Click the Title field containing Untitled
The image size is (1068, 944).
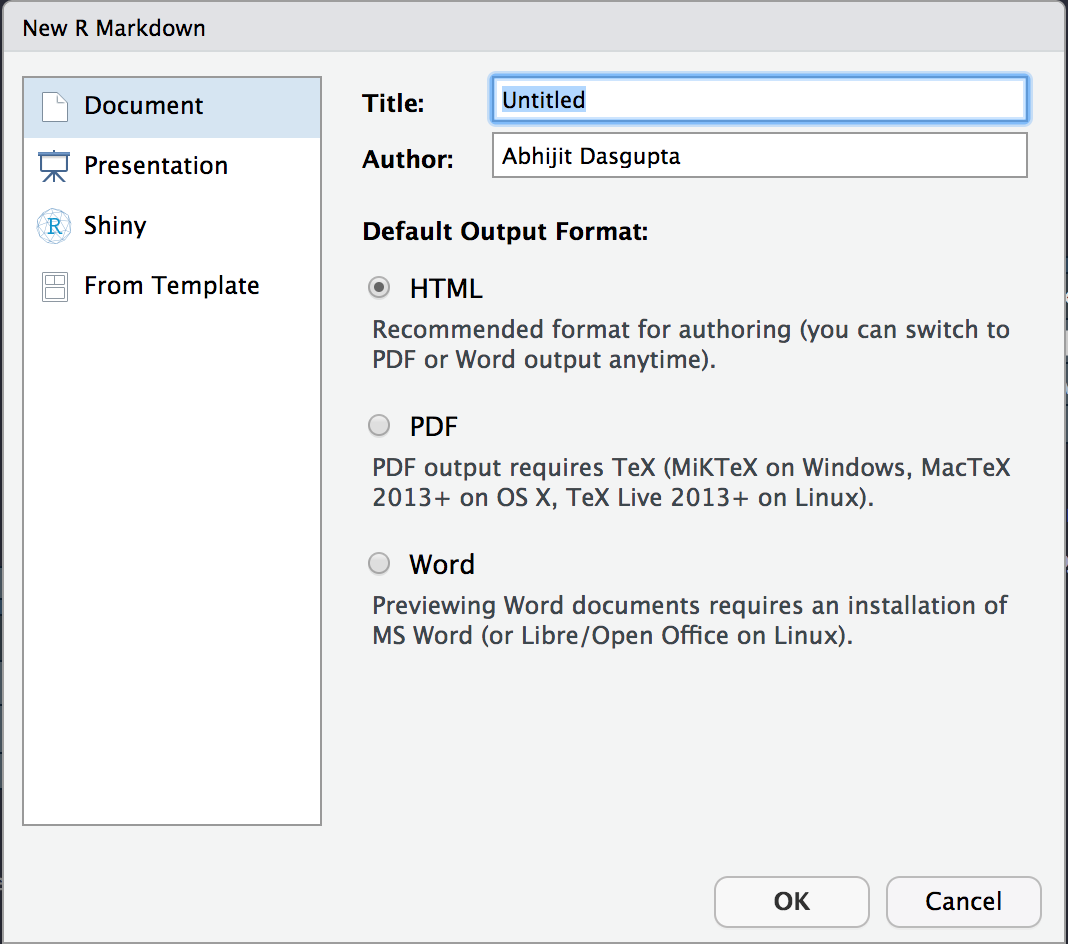(x=759, y=99)
